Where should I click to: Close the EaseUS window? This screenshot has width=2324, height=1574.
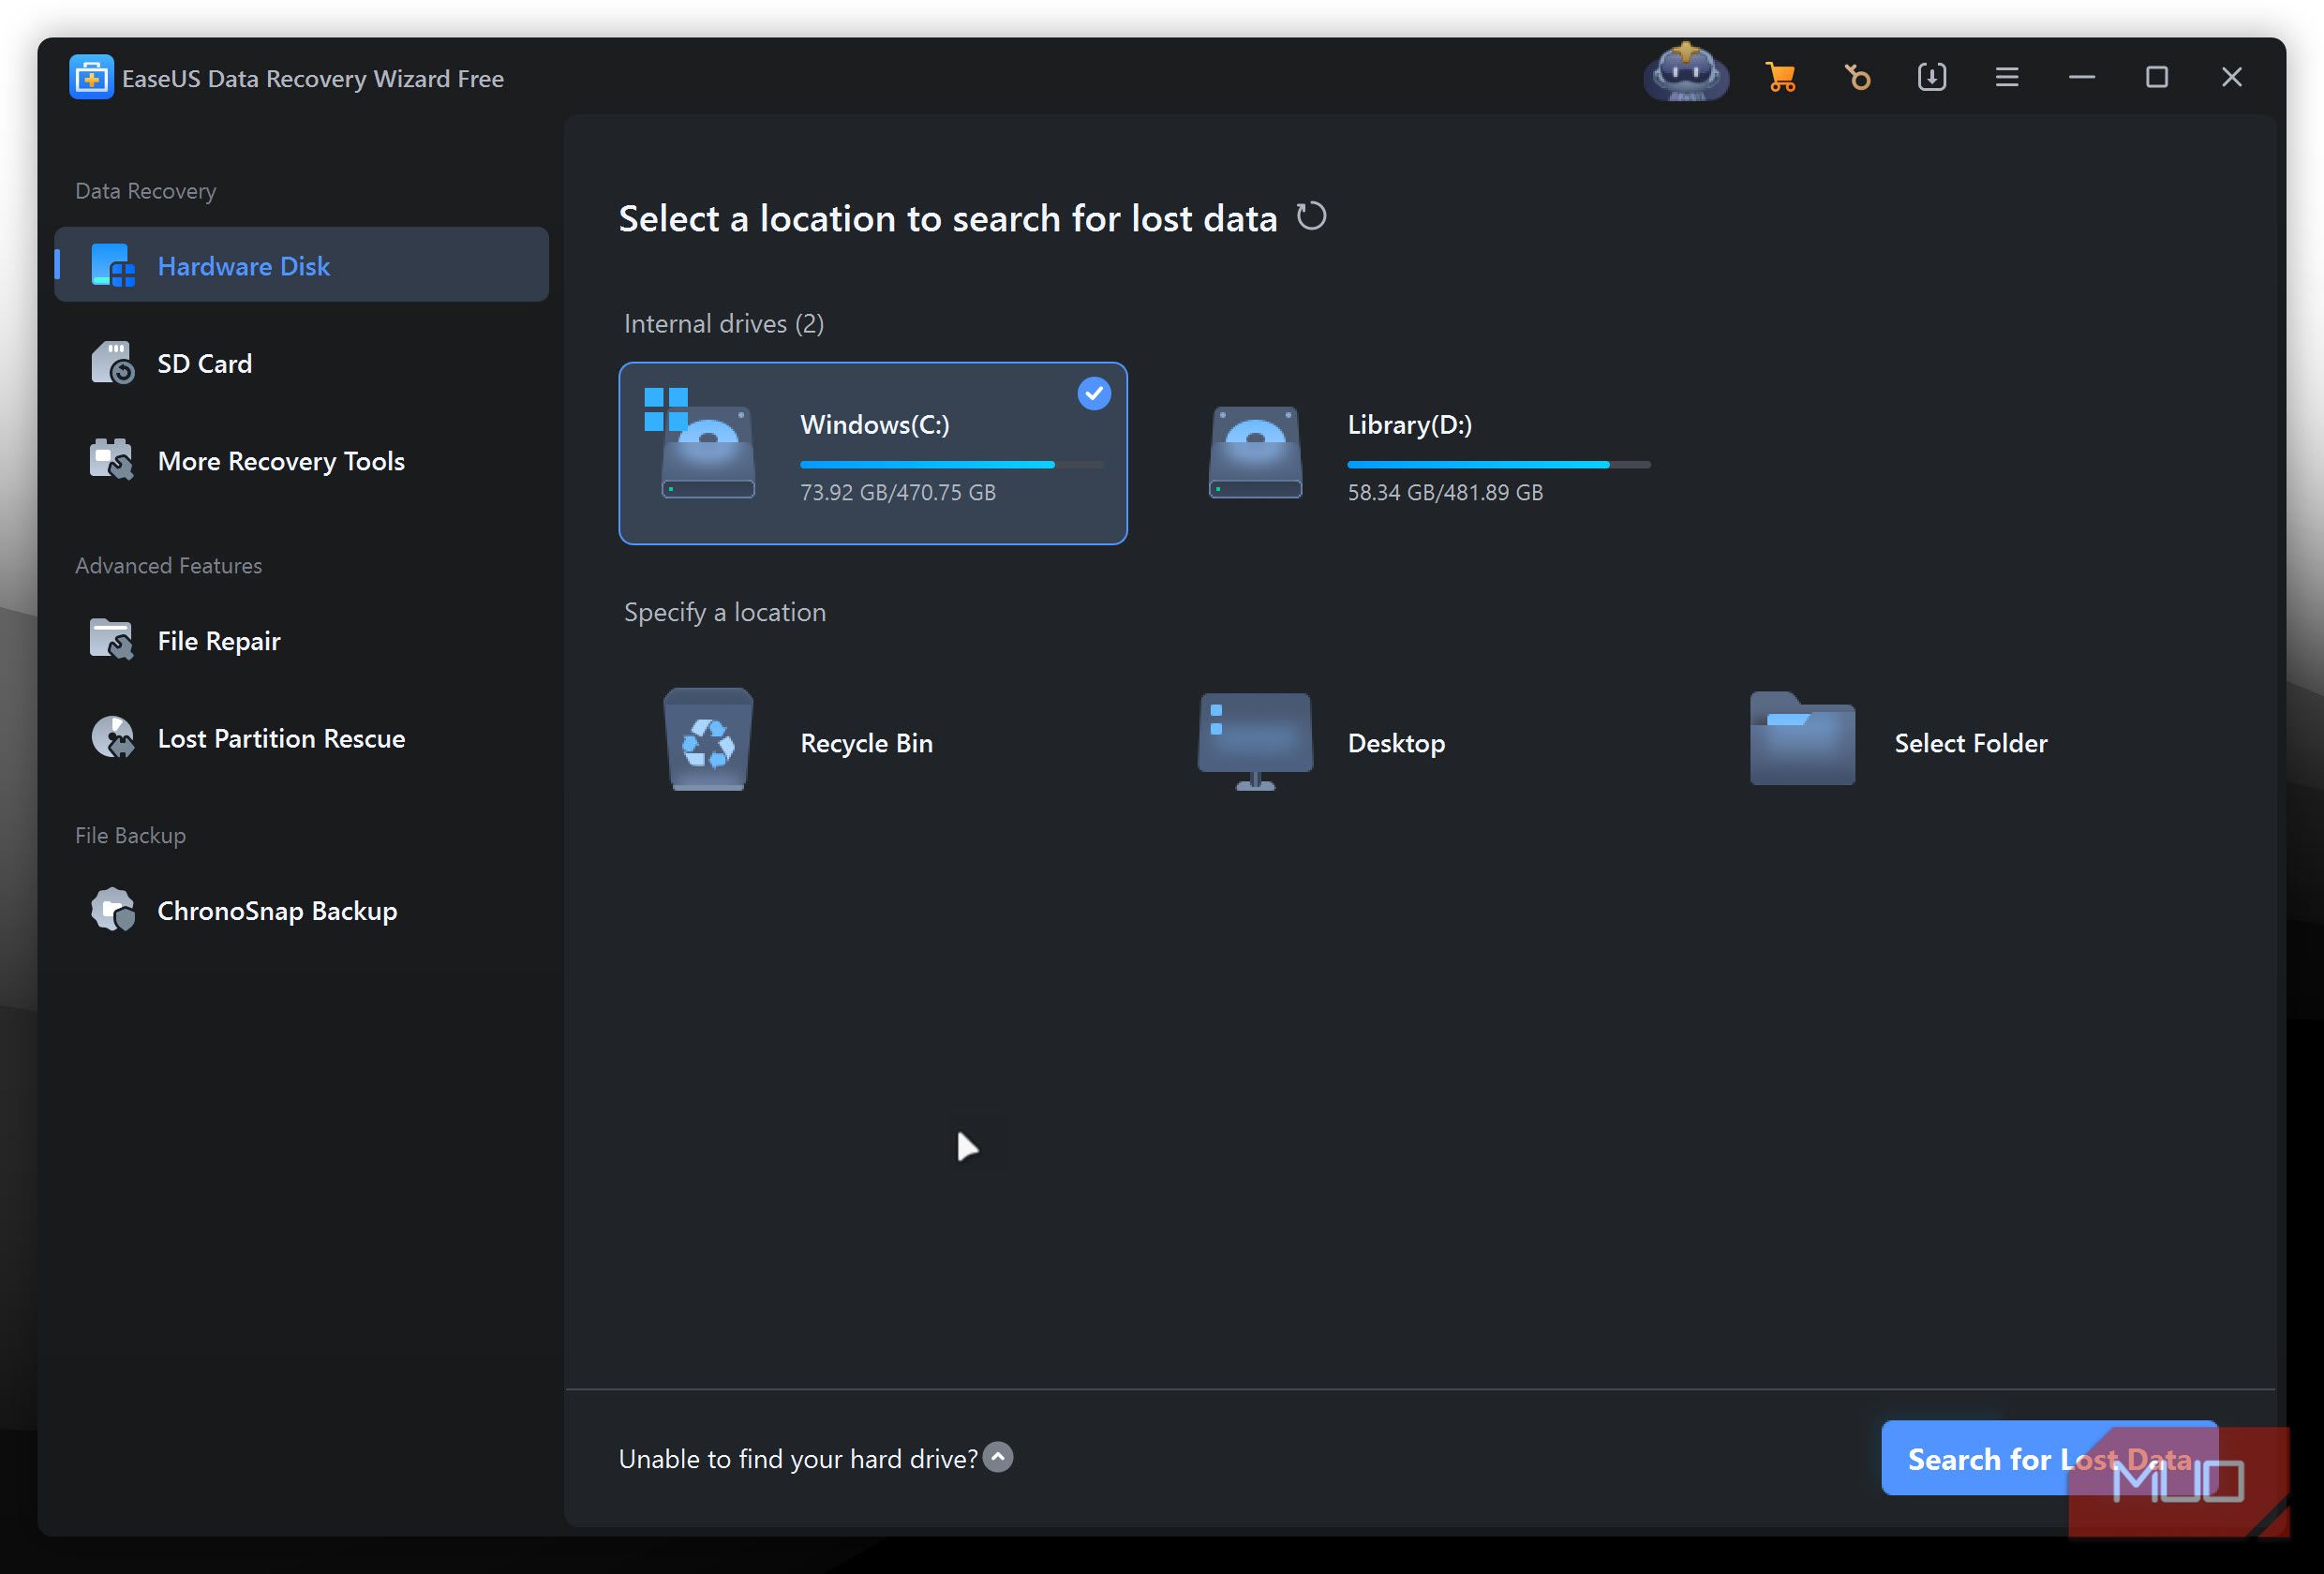(2231, 77)
